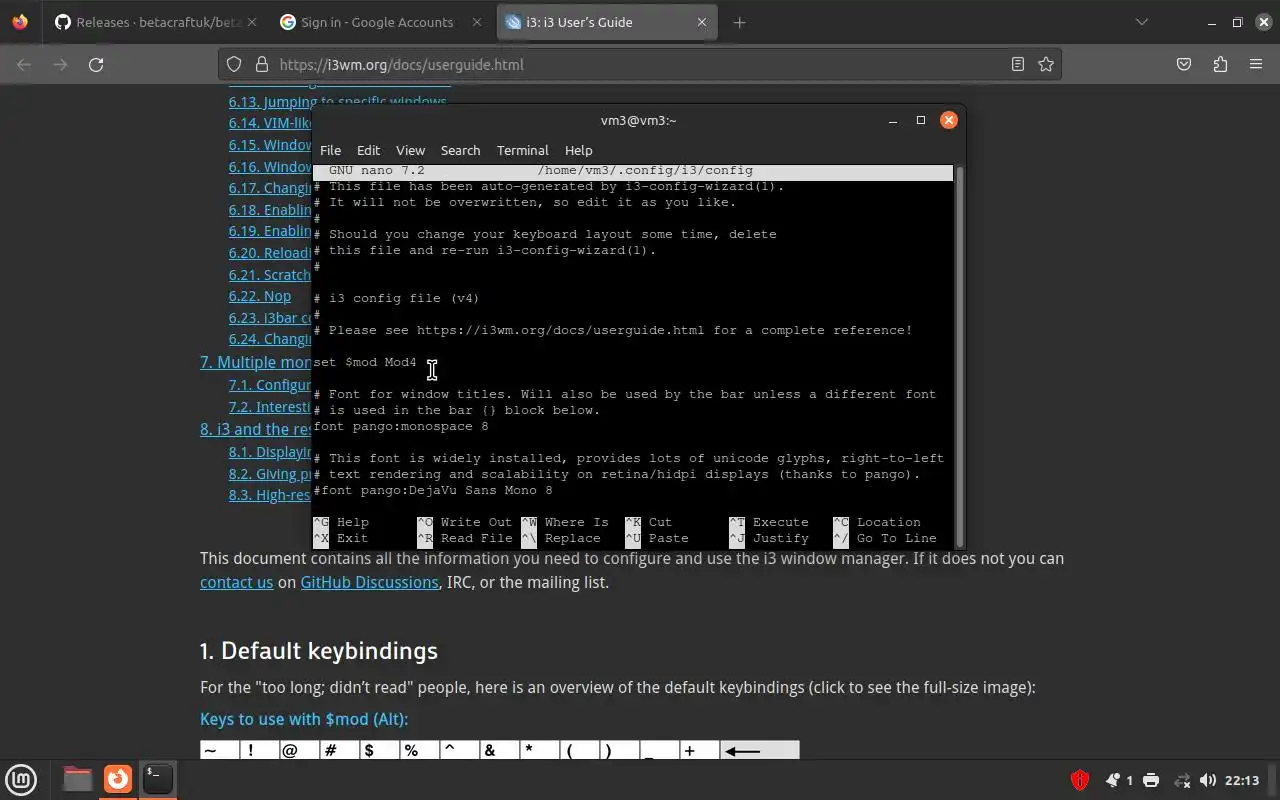Viewport: 1280px width, 800px height.
Task: Close the vm3 terminal window
Action: [949, 120]
